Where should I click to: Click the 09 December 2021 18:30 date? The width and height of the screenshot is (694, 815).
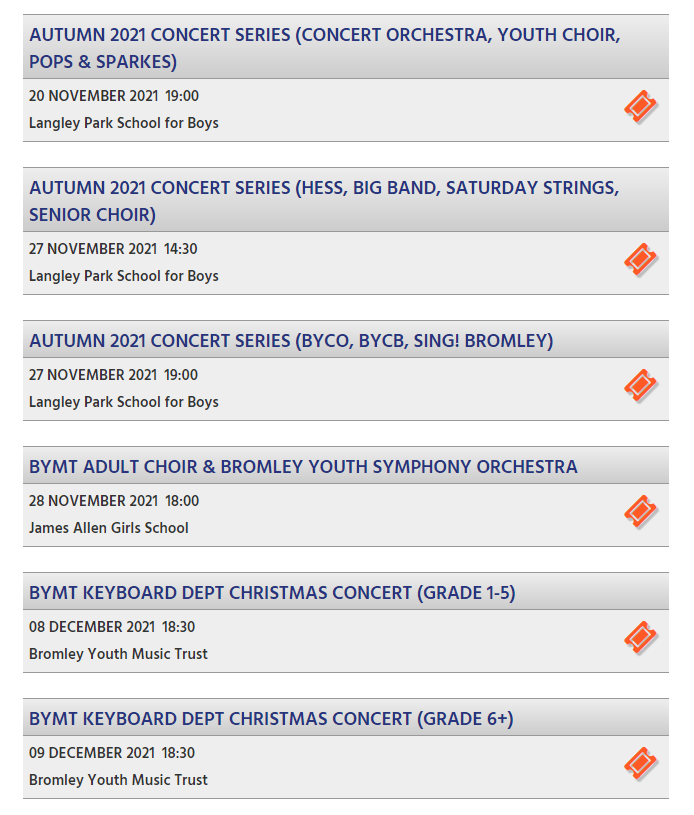[112, 753]
